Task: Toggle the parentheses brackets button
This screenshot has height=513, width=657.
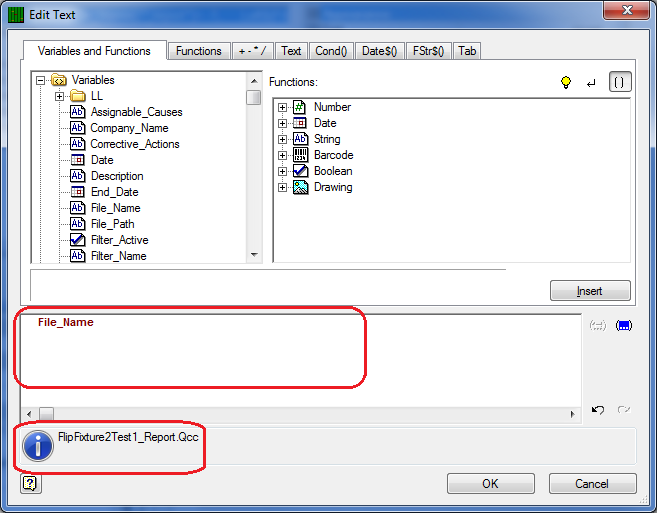Action: [x=620, y=82]
